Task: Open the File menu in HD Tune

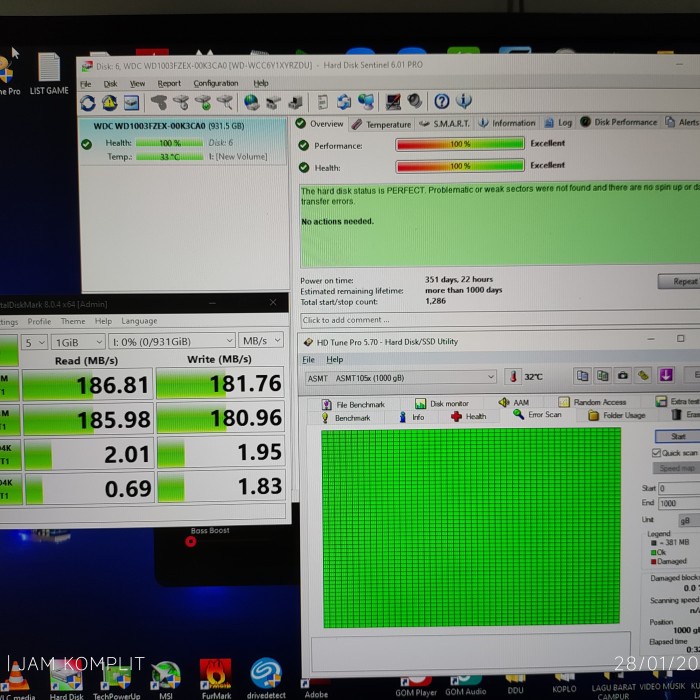Action: [x=308, y=360]
